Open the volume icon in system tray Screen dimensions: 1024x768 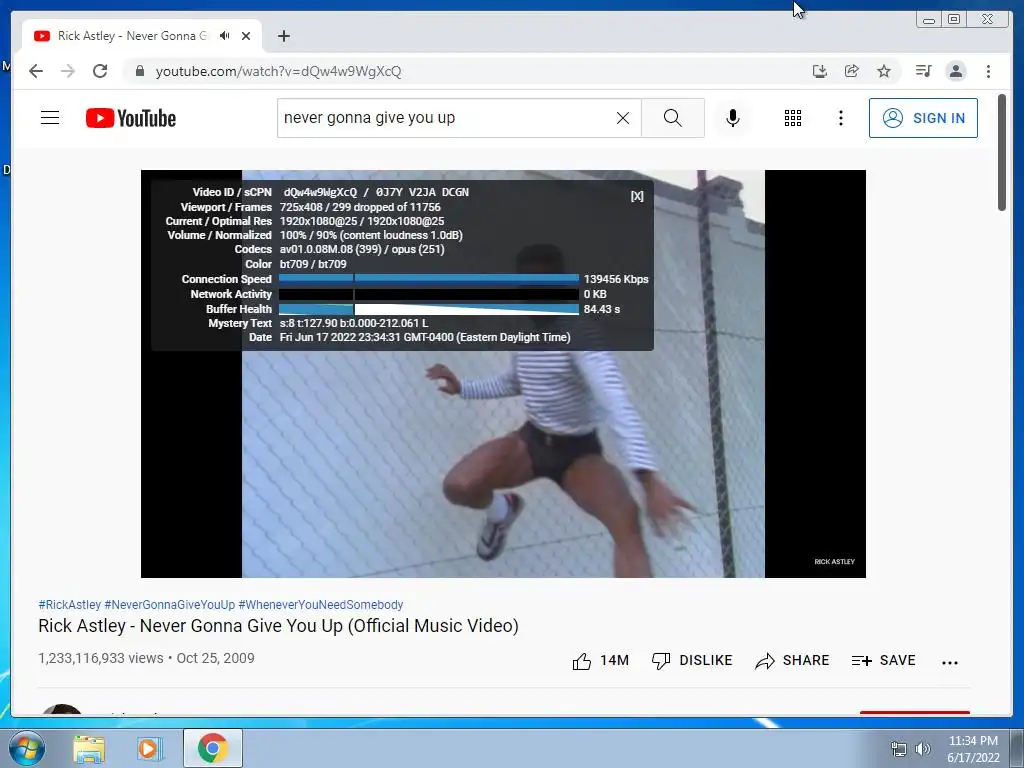[x=922, y=749]
